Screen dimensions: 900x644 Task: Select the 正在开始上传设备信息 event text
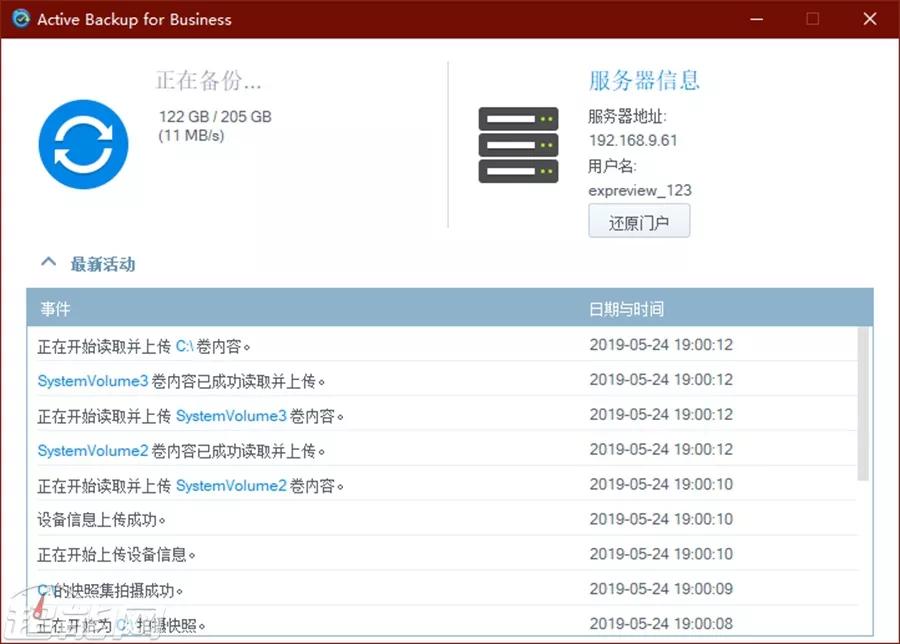click(x=117, y=555)
